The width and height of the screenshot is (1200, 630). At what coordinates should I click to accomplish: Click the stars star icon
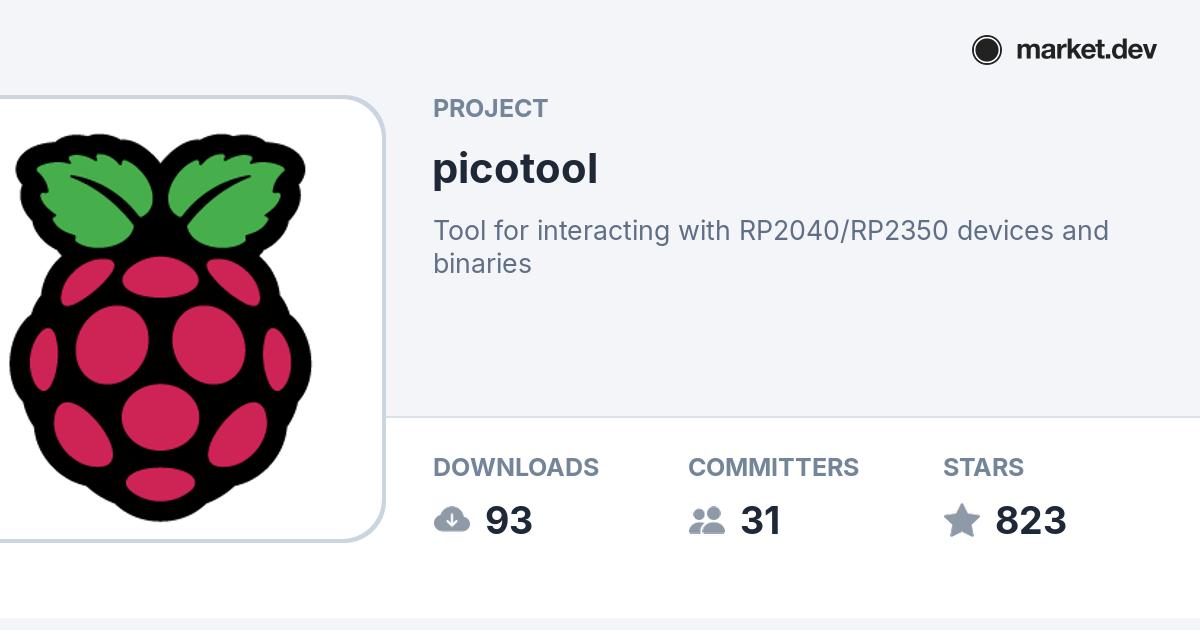[962, 520]
